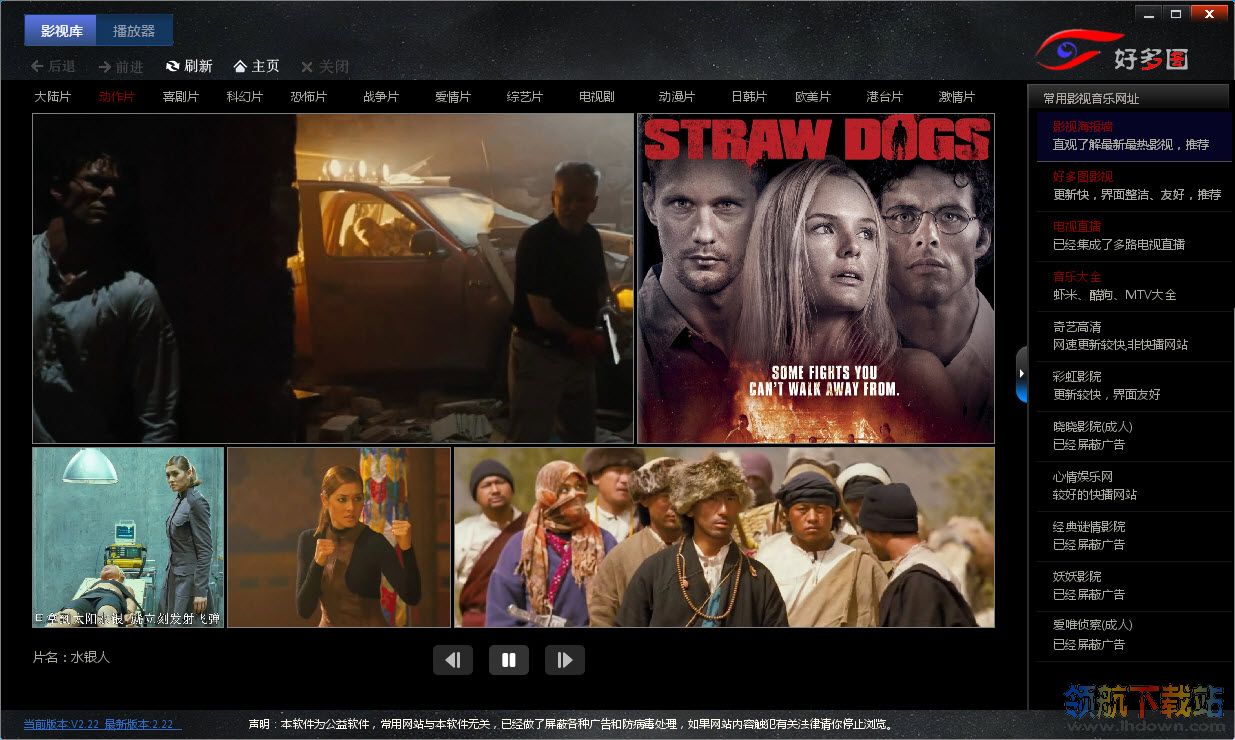Open the large truck scene thumbnail
Screen dimensions: 1235x740
[x=333, y=278]
